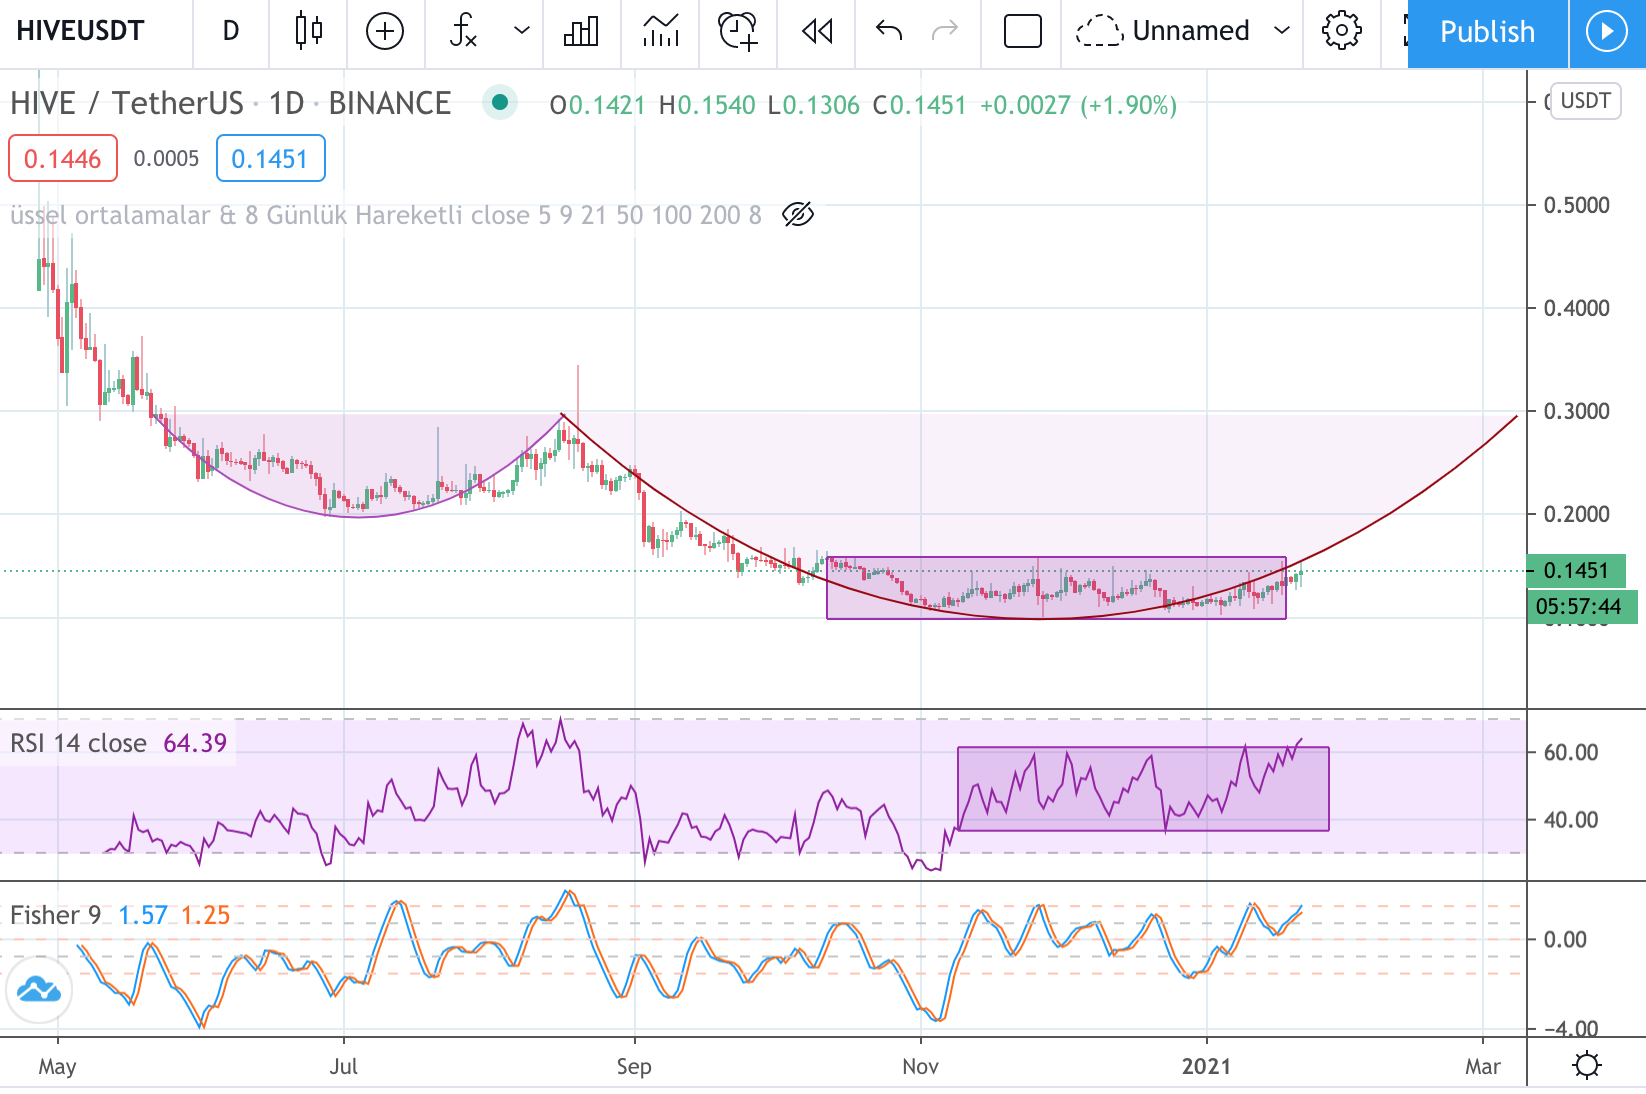Viewport: 1646px width, 1094px height.
Task: Click the 0.2000 price scale label
Action: (1576, 514)
